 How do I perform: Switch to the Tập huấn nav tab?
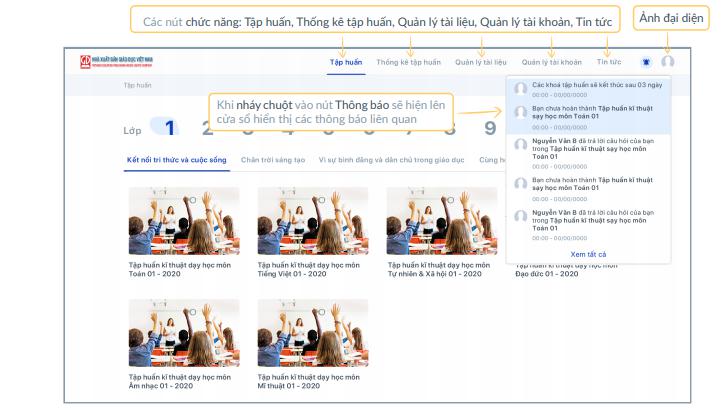coord(346,62)
